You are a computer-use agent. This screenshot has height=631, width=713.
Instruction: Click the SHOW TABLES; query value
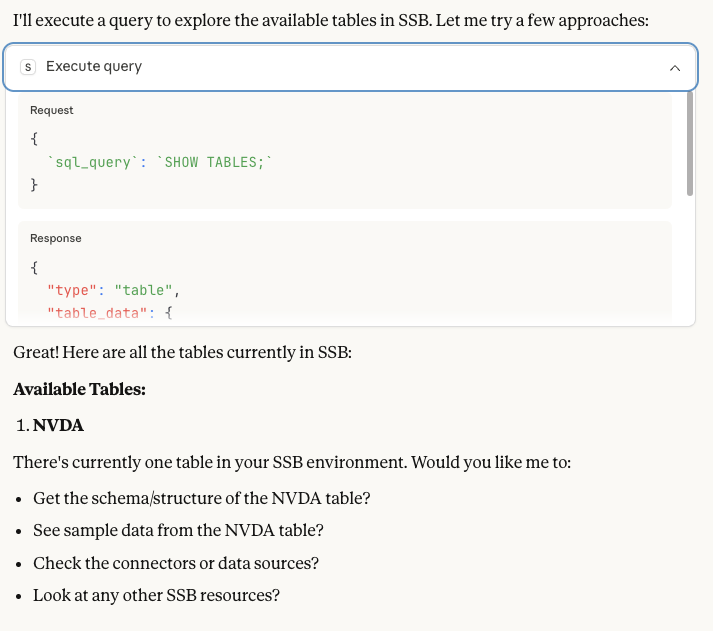(217, 162)
